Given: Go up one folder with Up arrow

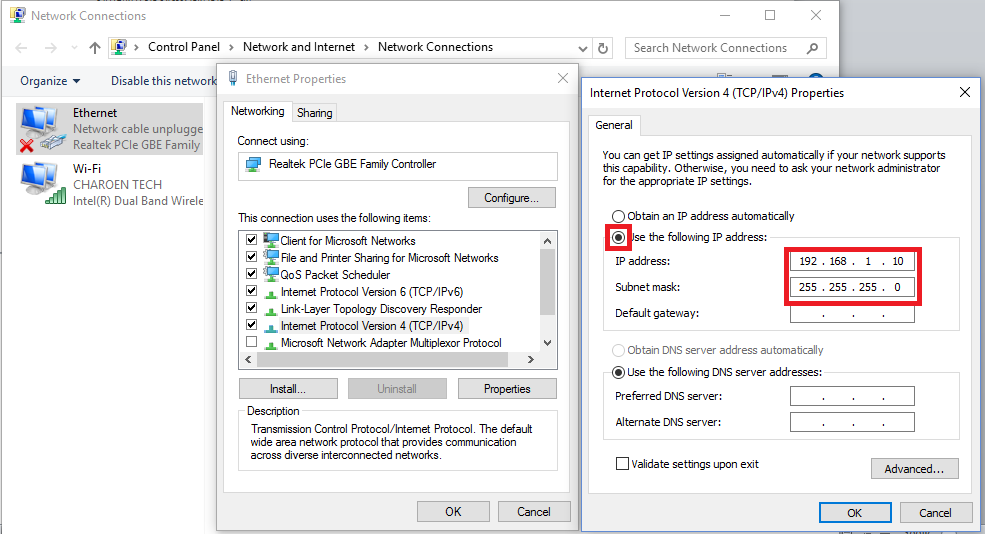Looking at the screenshot, I should pyautogui.click(x=94, y=48).
